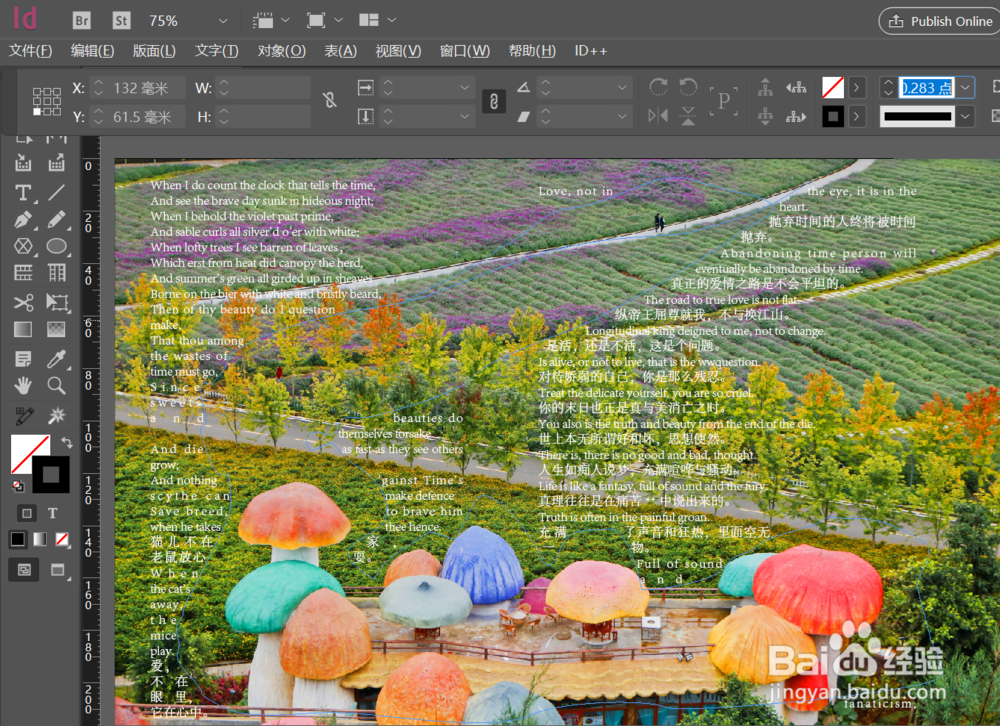Select the Ellipse tool

point(56,246)
